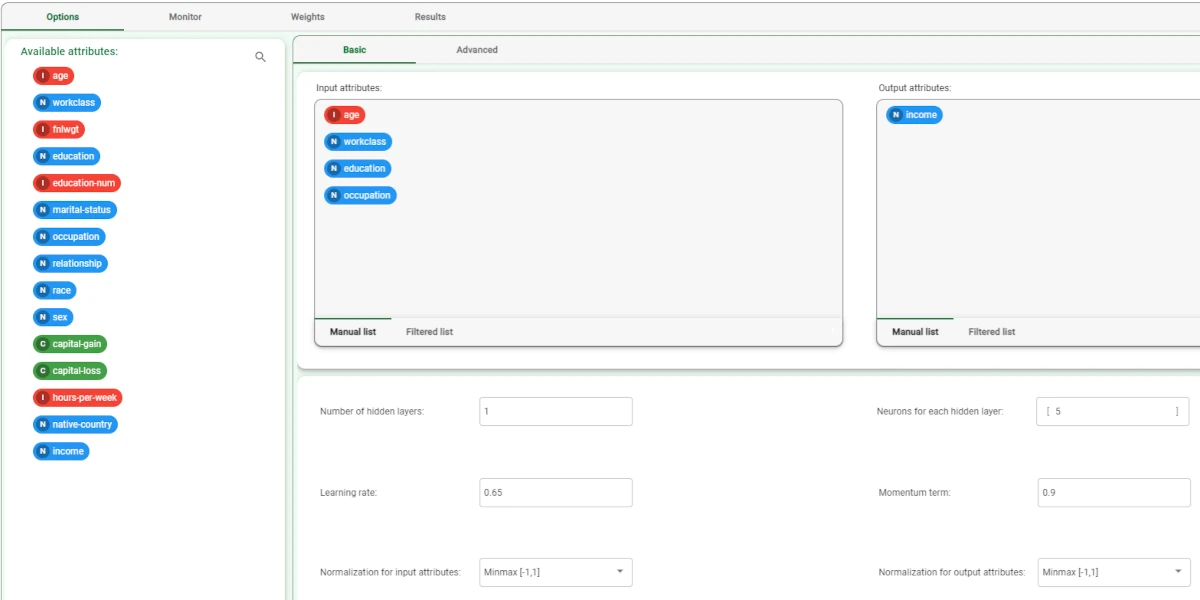The height and width of the screenshot is (600, 1200).
Task: Click education chip in Input attributes
Action: pyautogui.click(x=358, y=168)
